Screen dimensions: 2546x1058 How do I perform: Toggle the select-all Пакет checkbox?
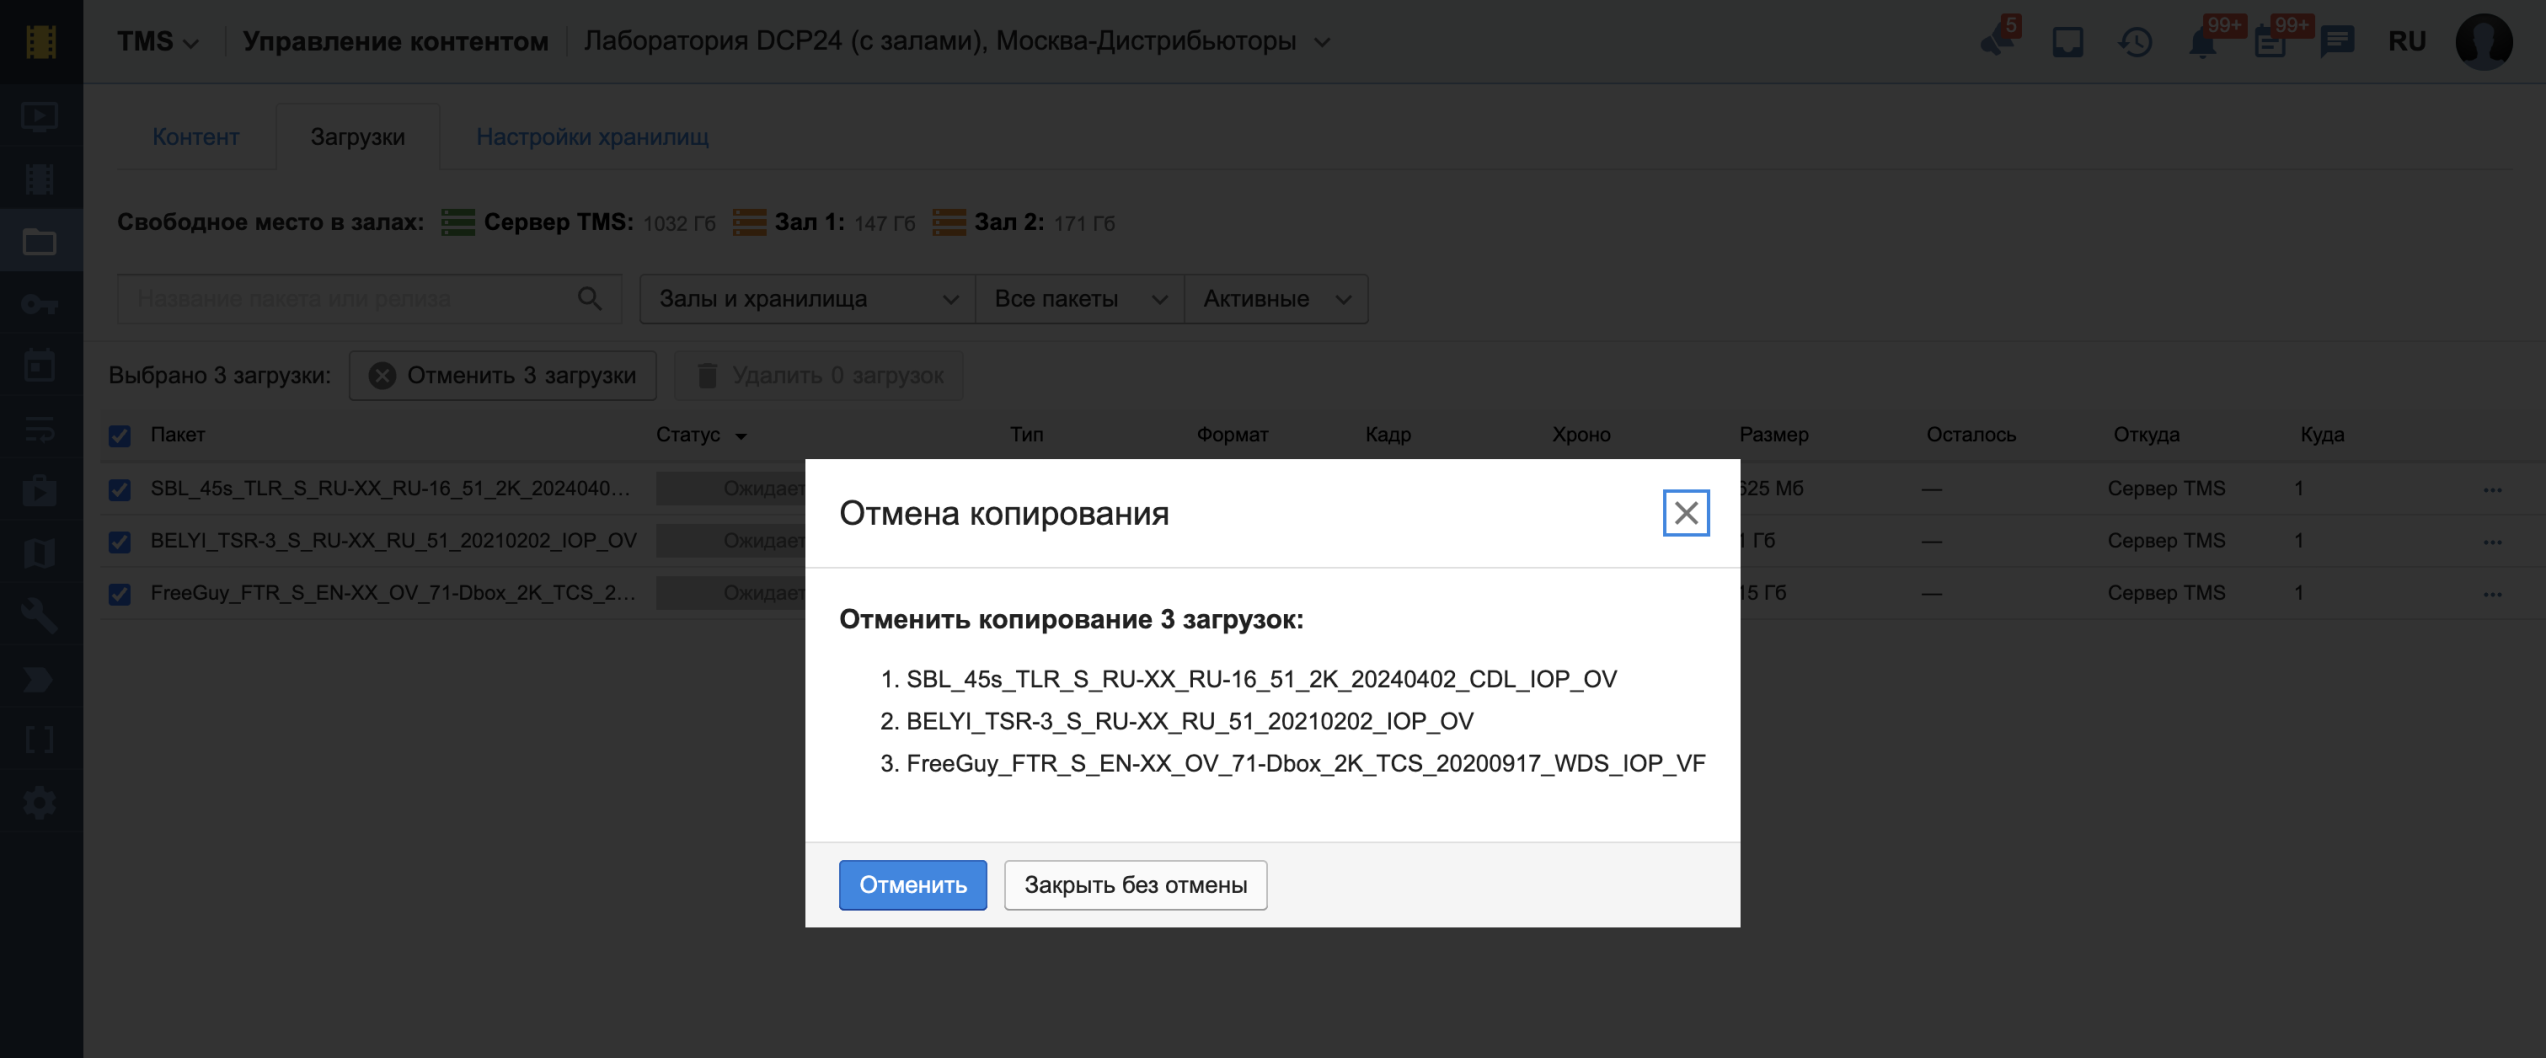(120, 436)
